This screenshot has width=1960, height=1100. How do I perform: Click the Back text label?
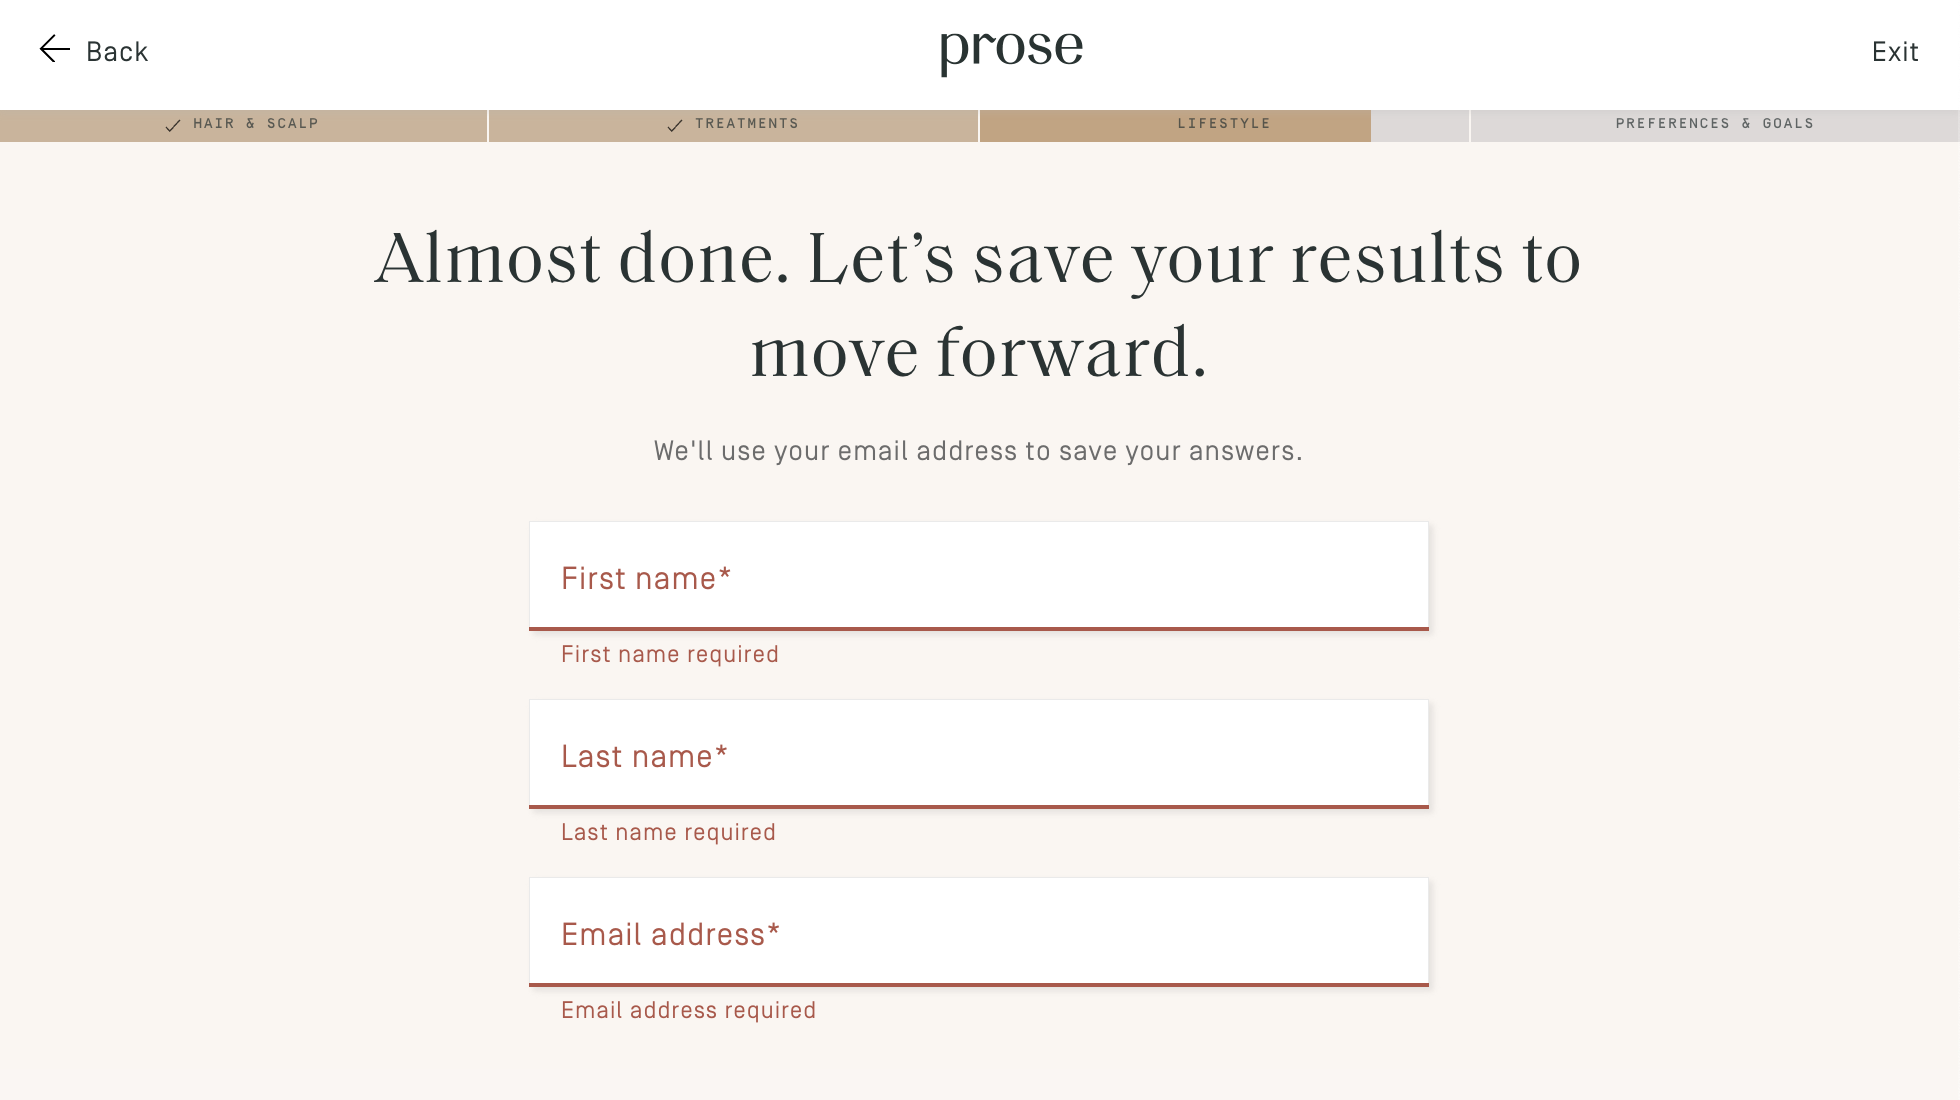click(x=117, y=52)
